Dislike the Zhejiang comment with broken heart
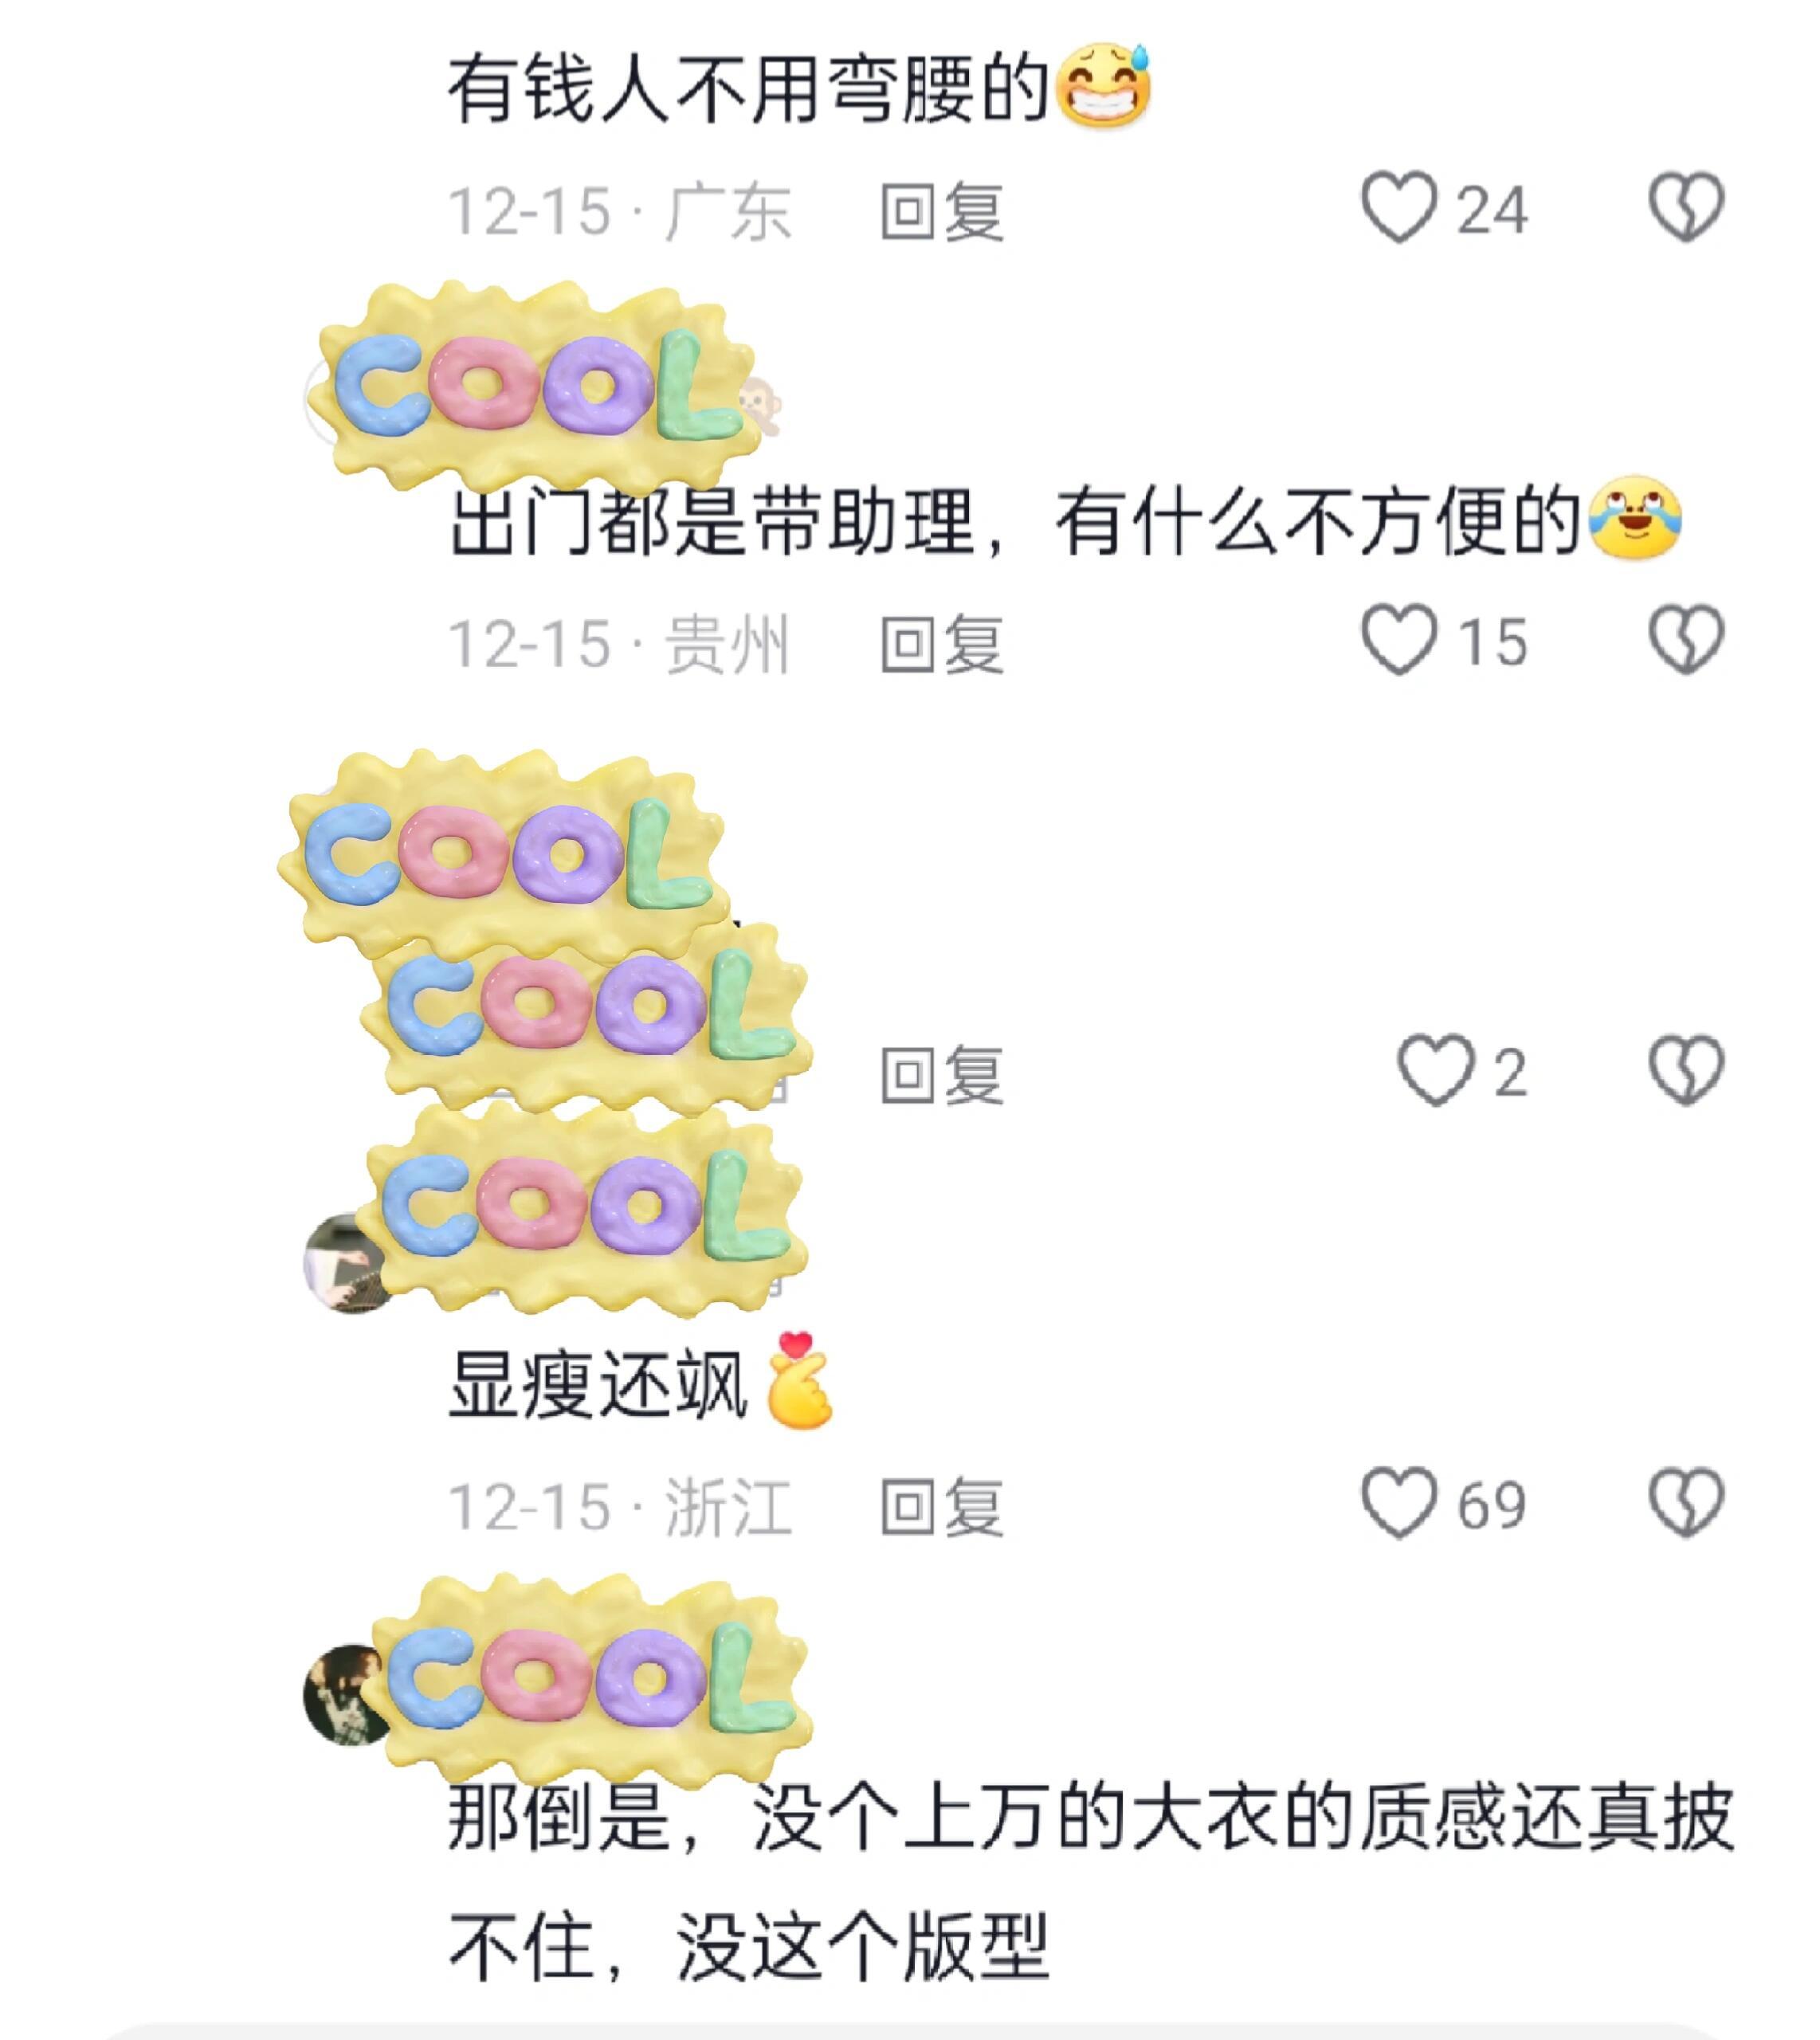Viewport: 1820px width, 2040px height. tap(1686, 1503)
